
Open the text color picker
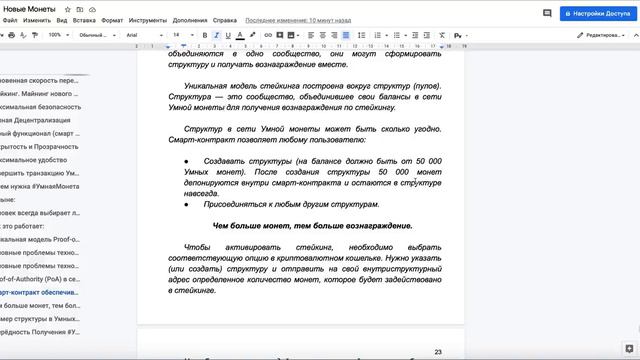(240, 36)
